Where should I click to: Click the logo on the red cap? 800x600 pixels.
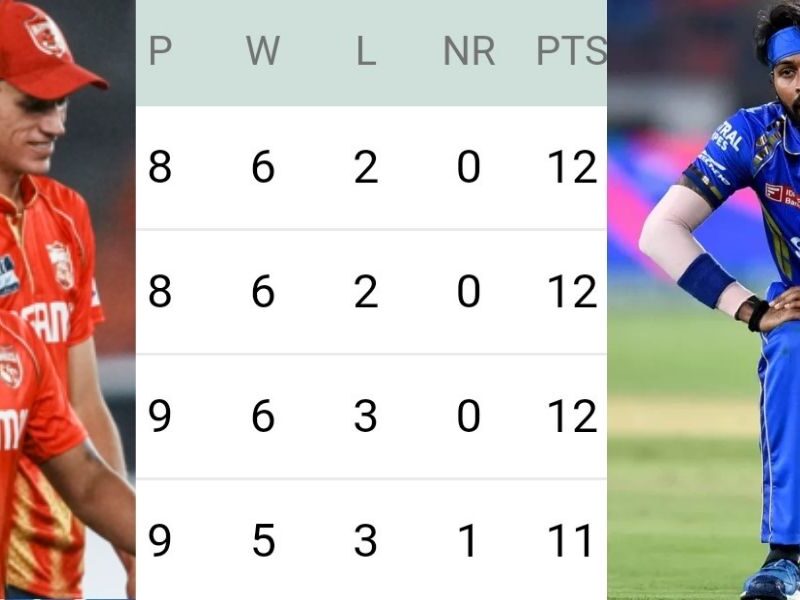(x=47, y=34)
